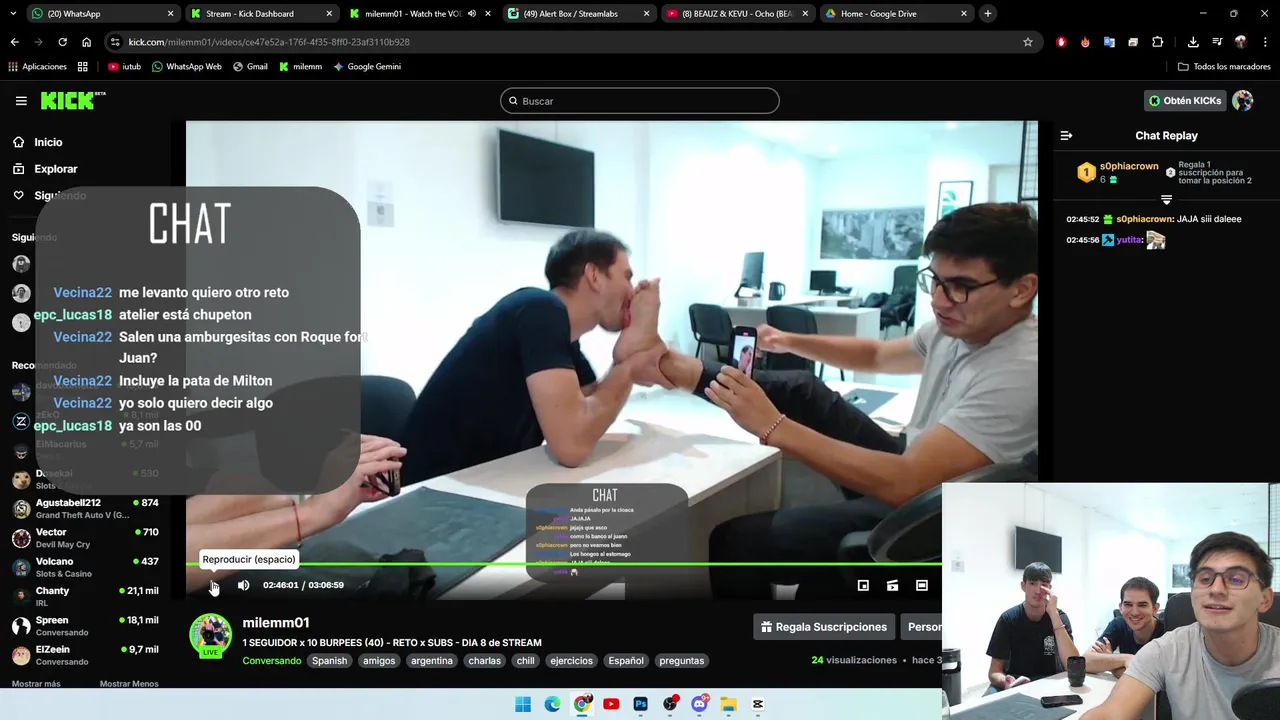Viewport: 1280px width, 720px height.
Task: Click s0phiacrown in the leaderboard
Action: pos(1129,166)
